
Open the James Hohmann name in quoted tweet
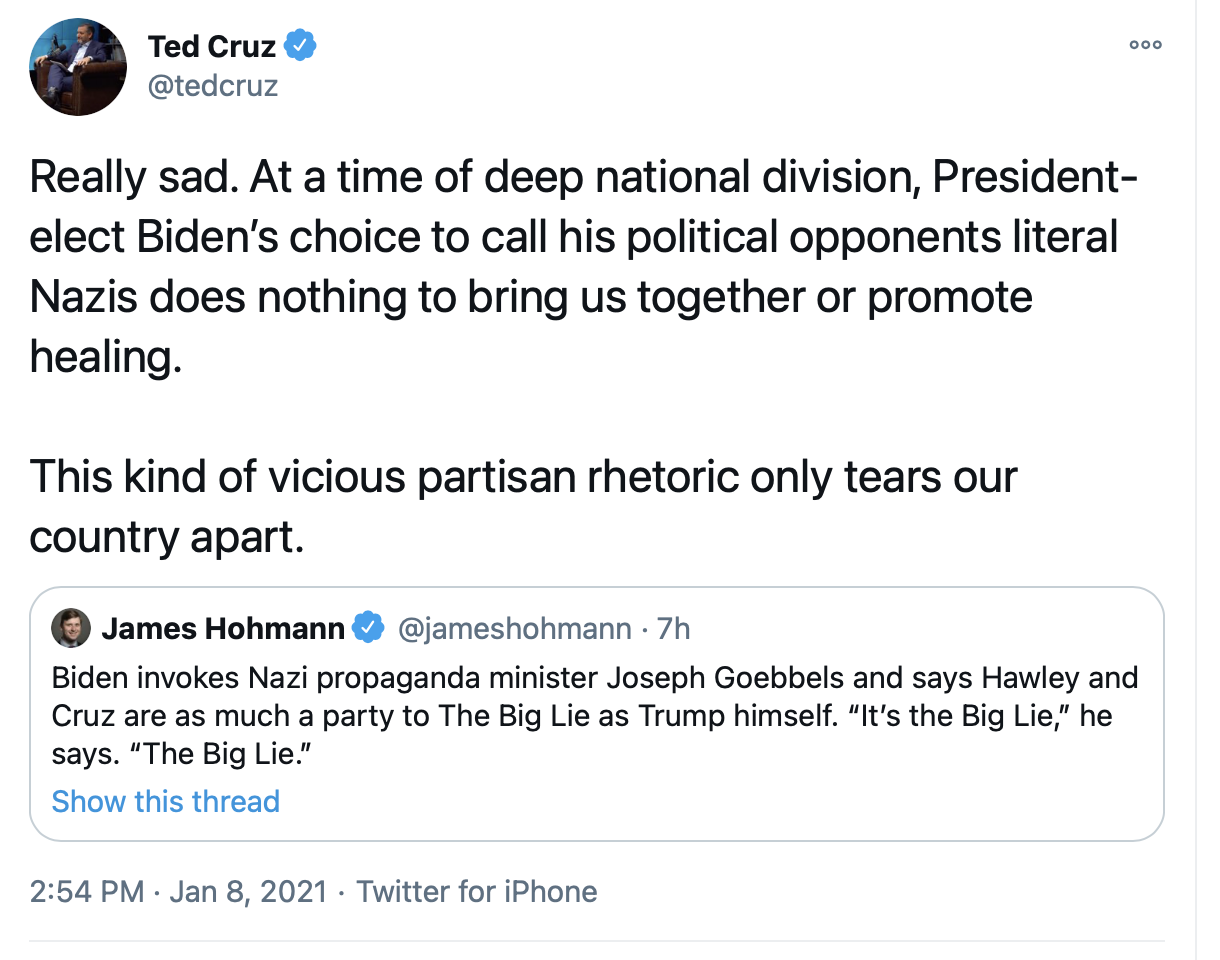223,628
